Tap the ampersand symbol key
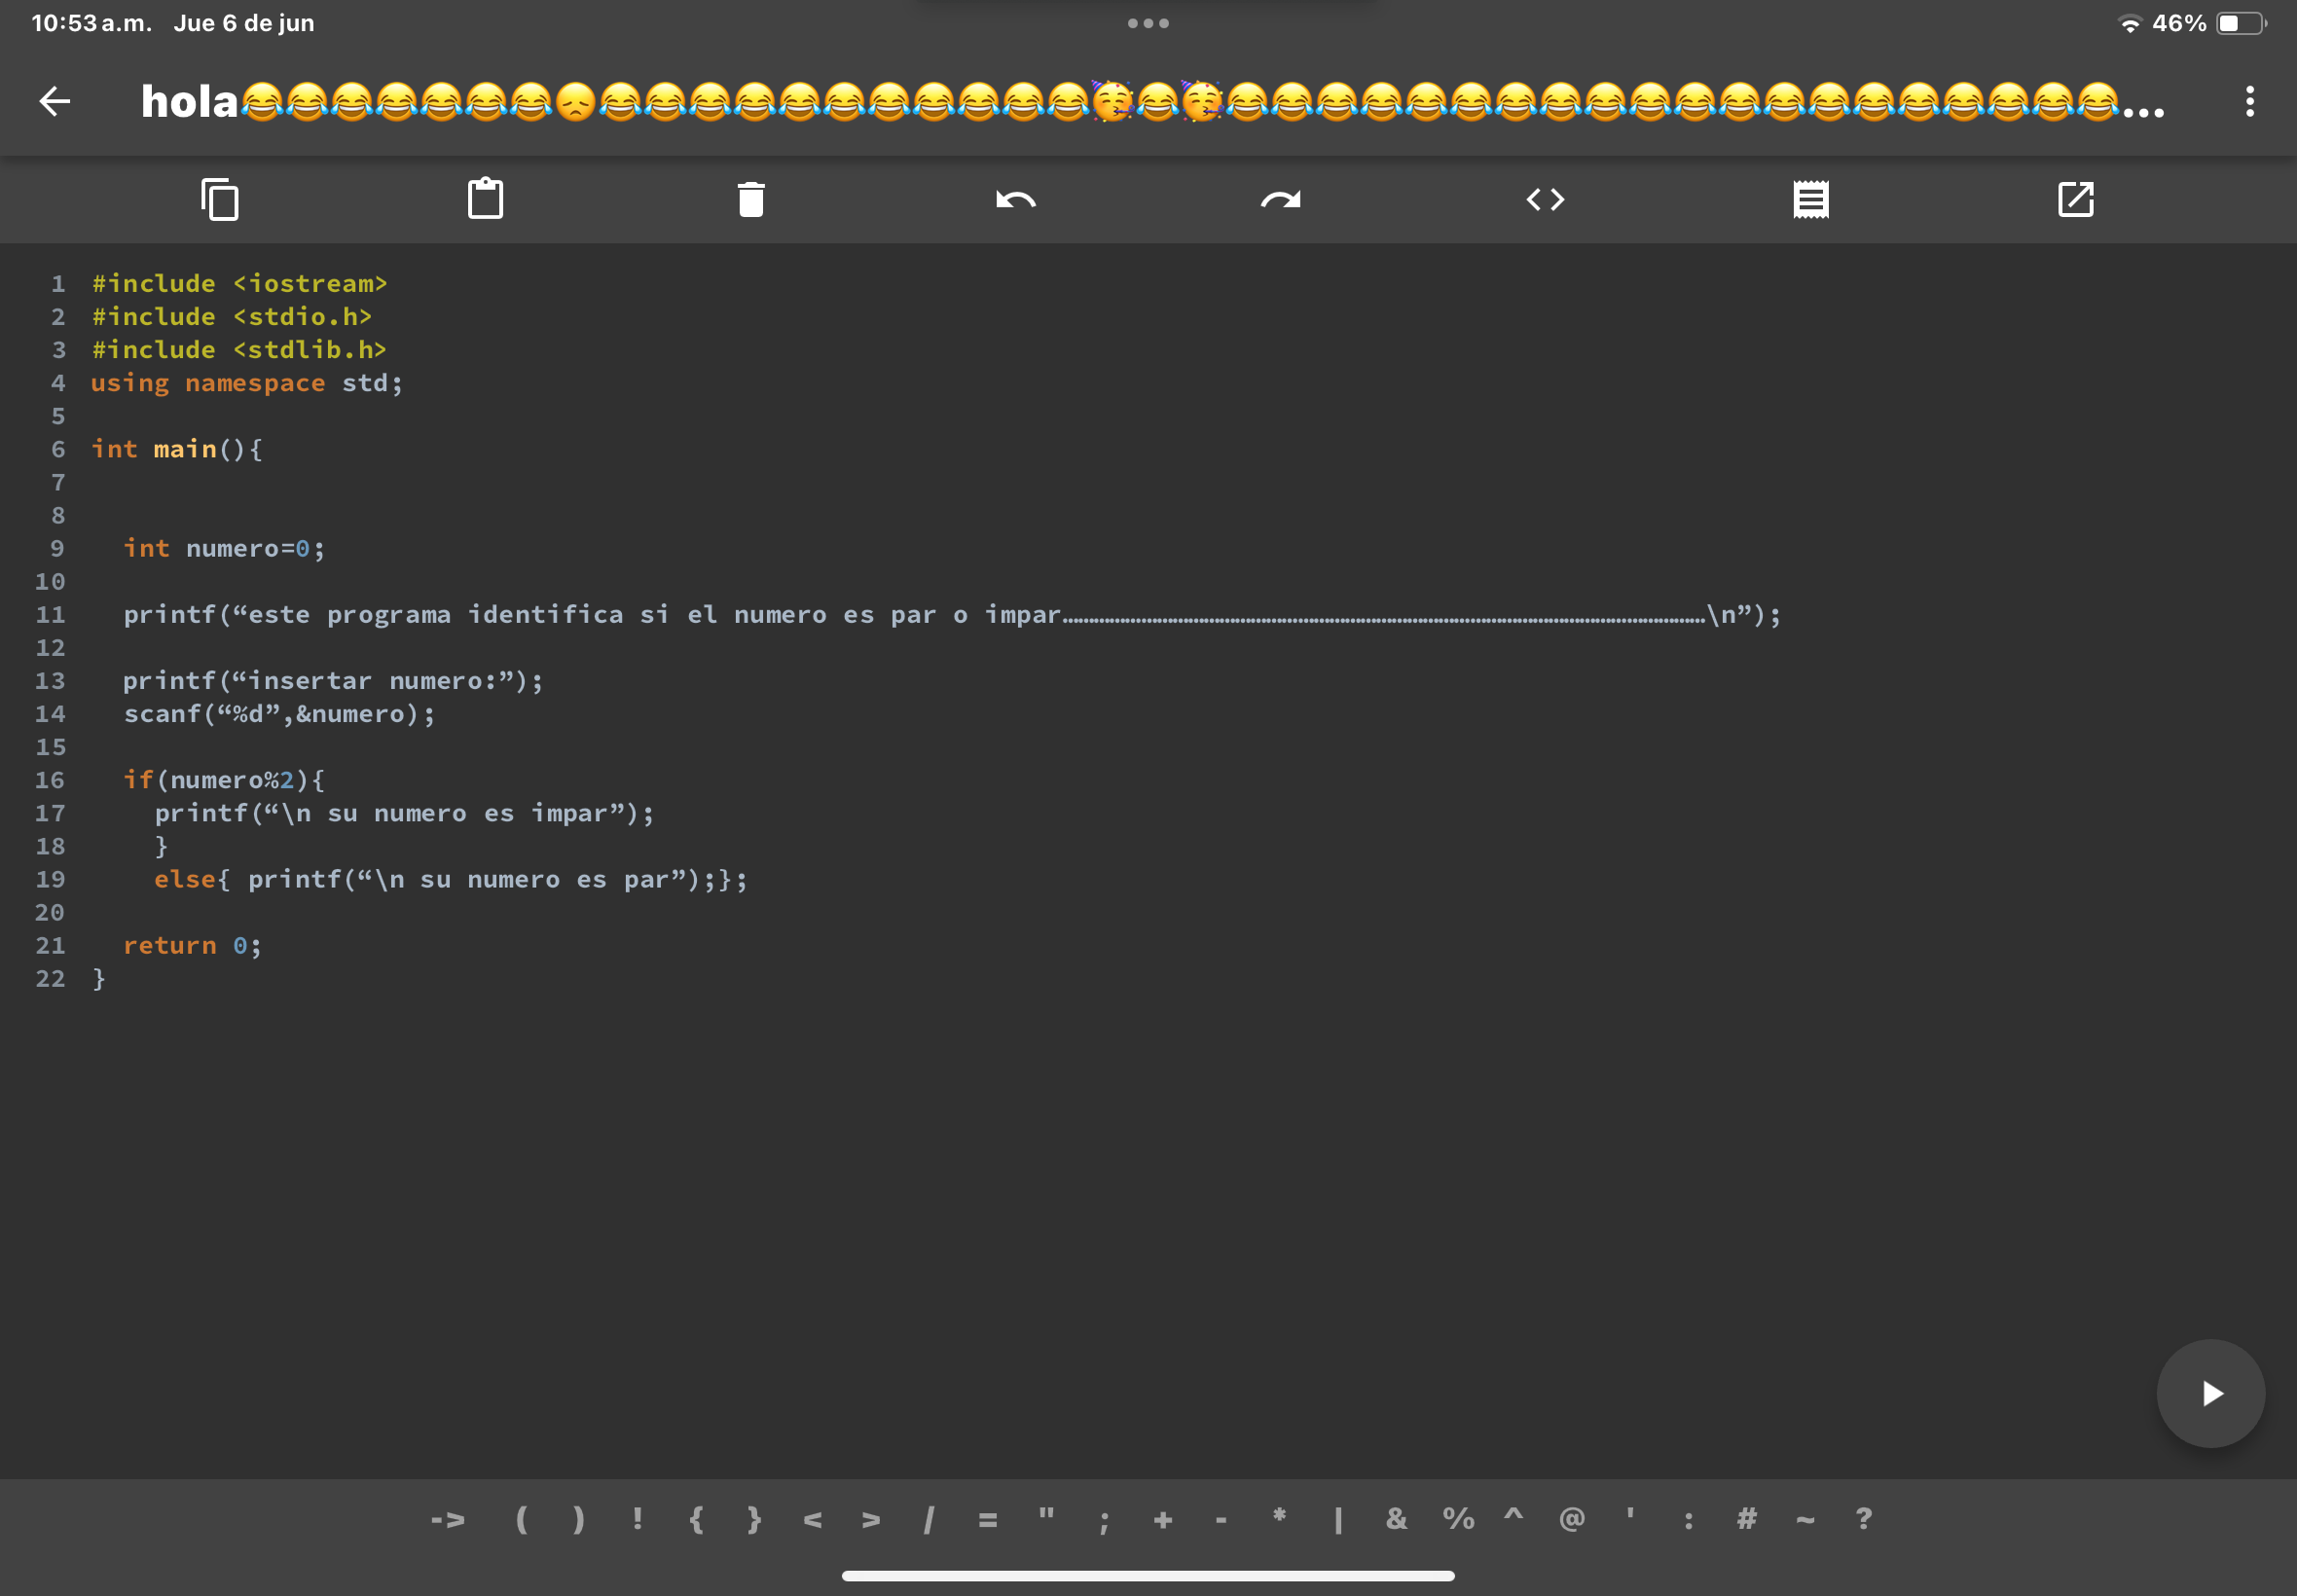Screen dimensions: 2297x1596 1396,1520
